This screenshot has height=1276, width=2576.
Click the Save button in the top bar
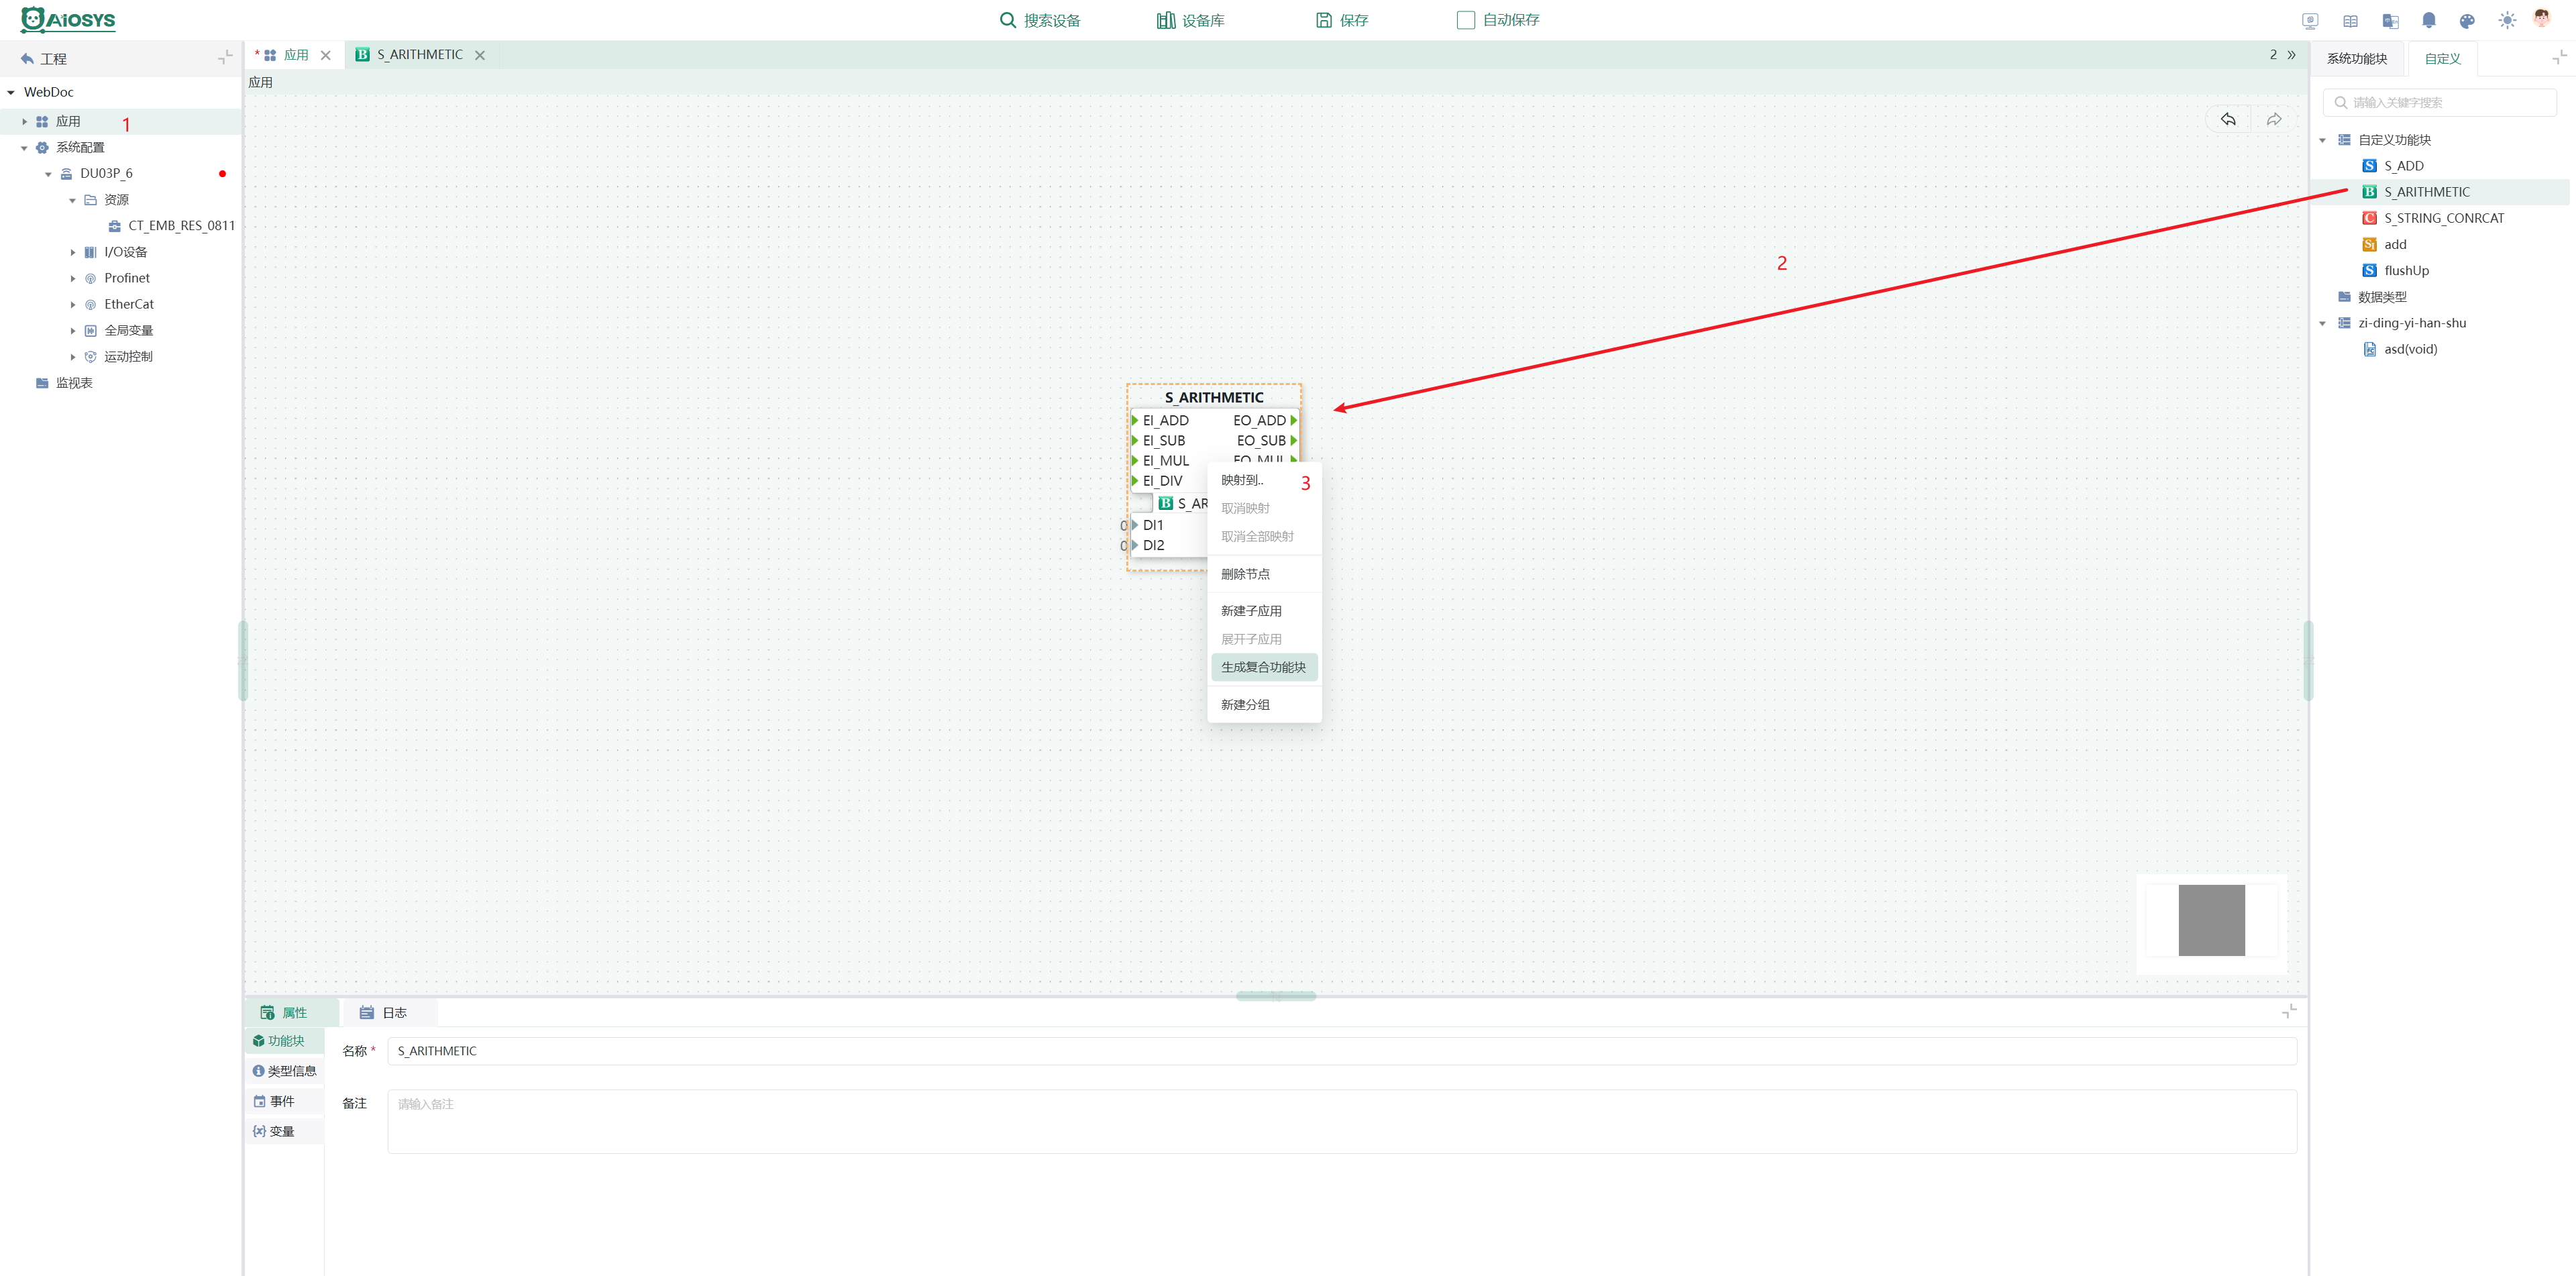pyautogui.click(x=1342, y=20)
